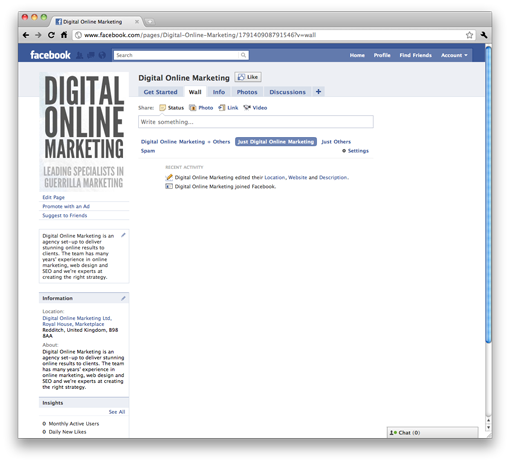
Task: Open Digital Online Marketing Ltd location link
Action: coord(77,321)
